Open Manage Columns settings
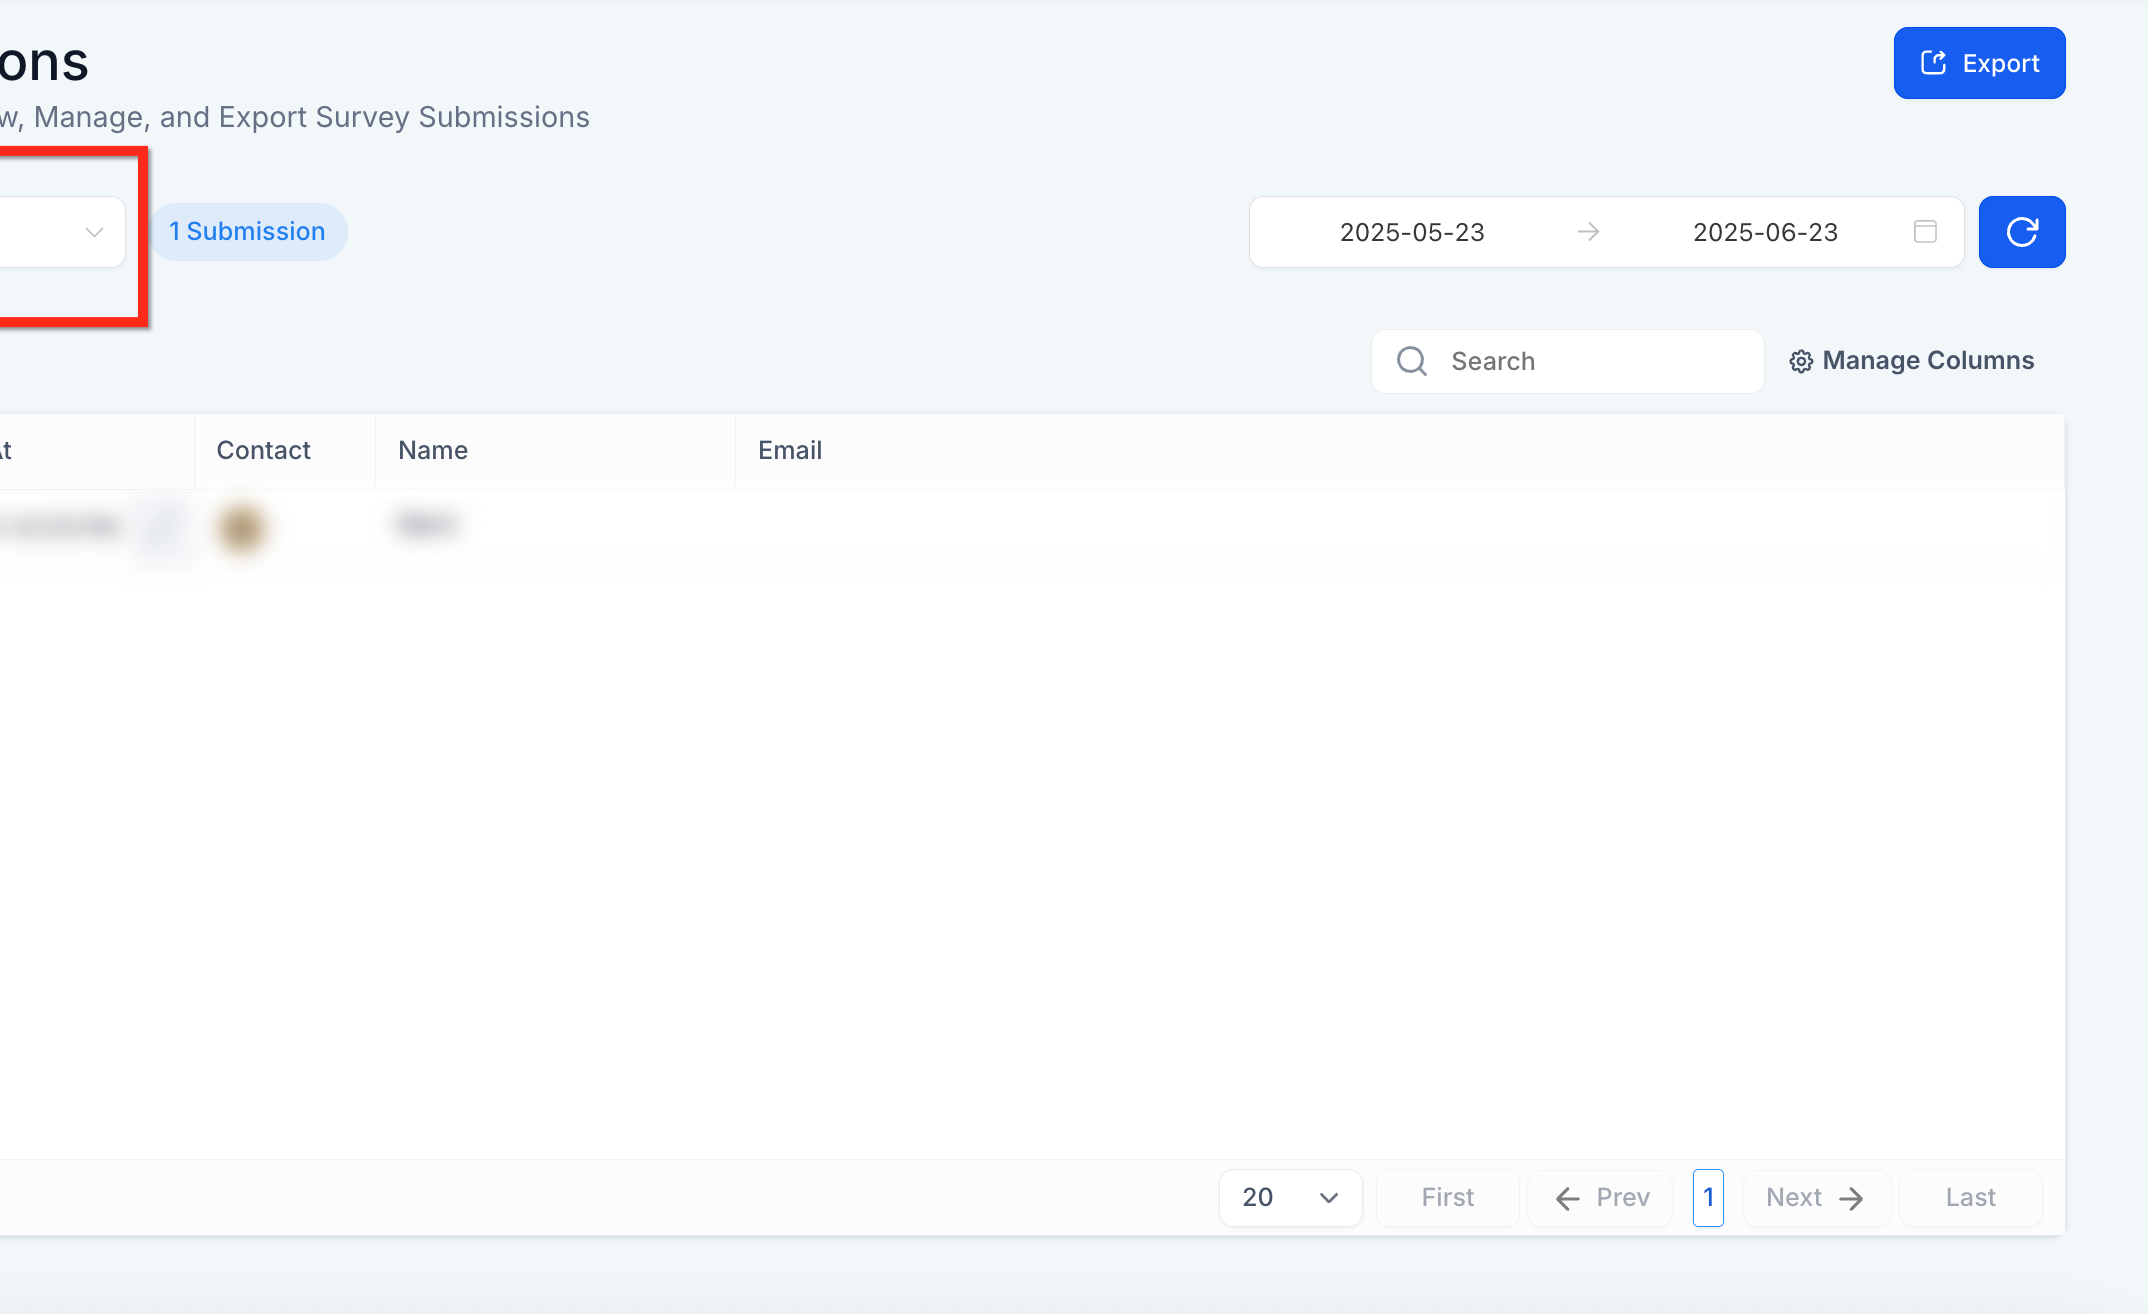 [x=1911, y=361]
